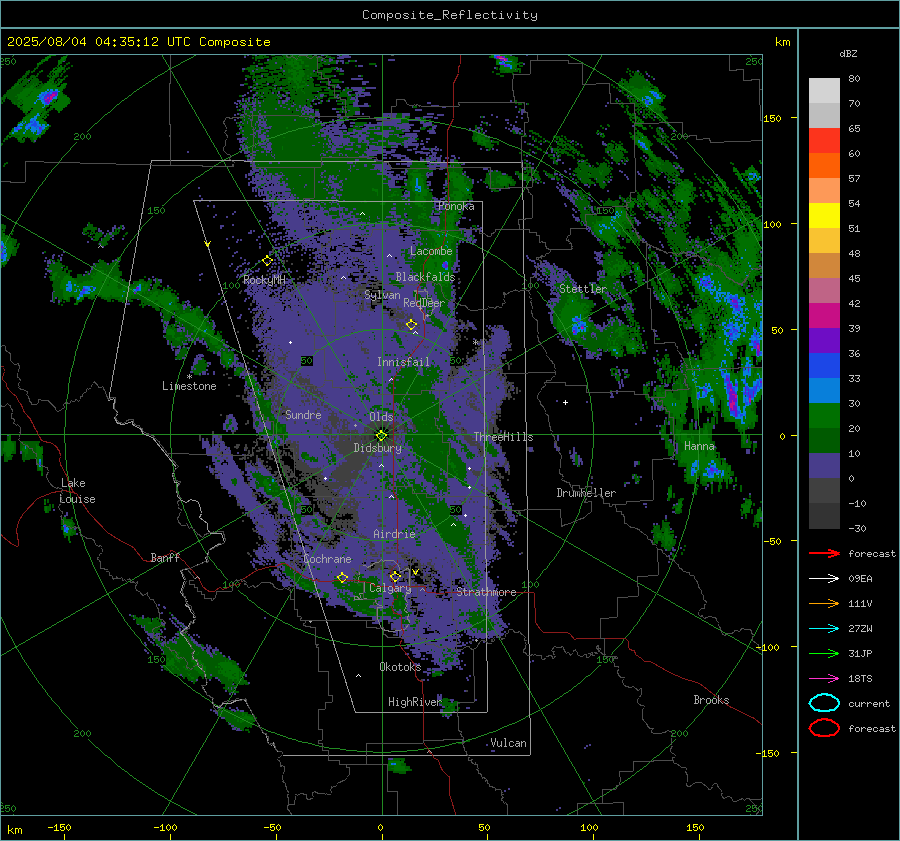
Task: Click the Vulcan label
Action: point(509,743)
